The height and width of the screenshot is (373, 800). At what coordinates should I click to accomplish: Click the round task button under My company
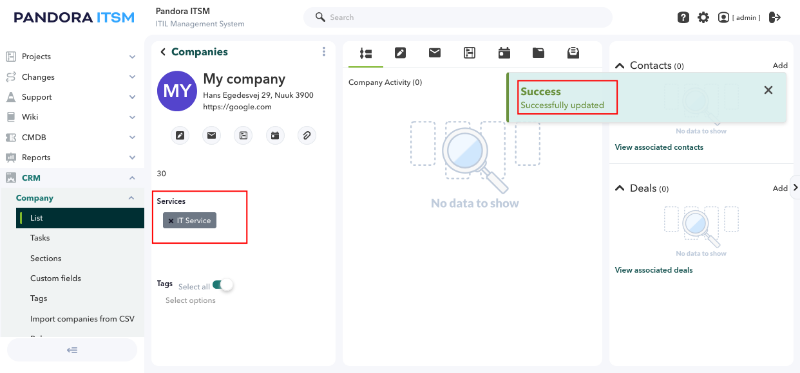pos(243,135)
